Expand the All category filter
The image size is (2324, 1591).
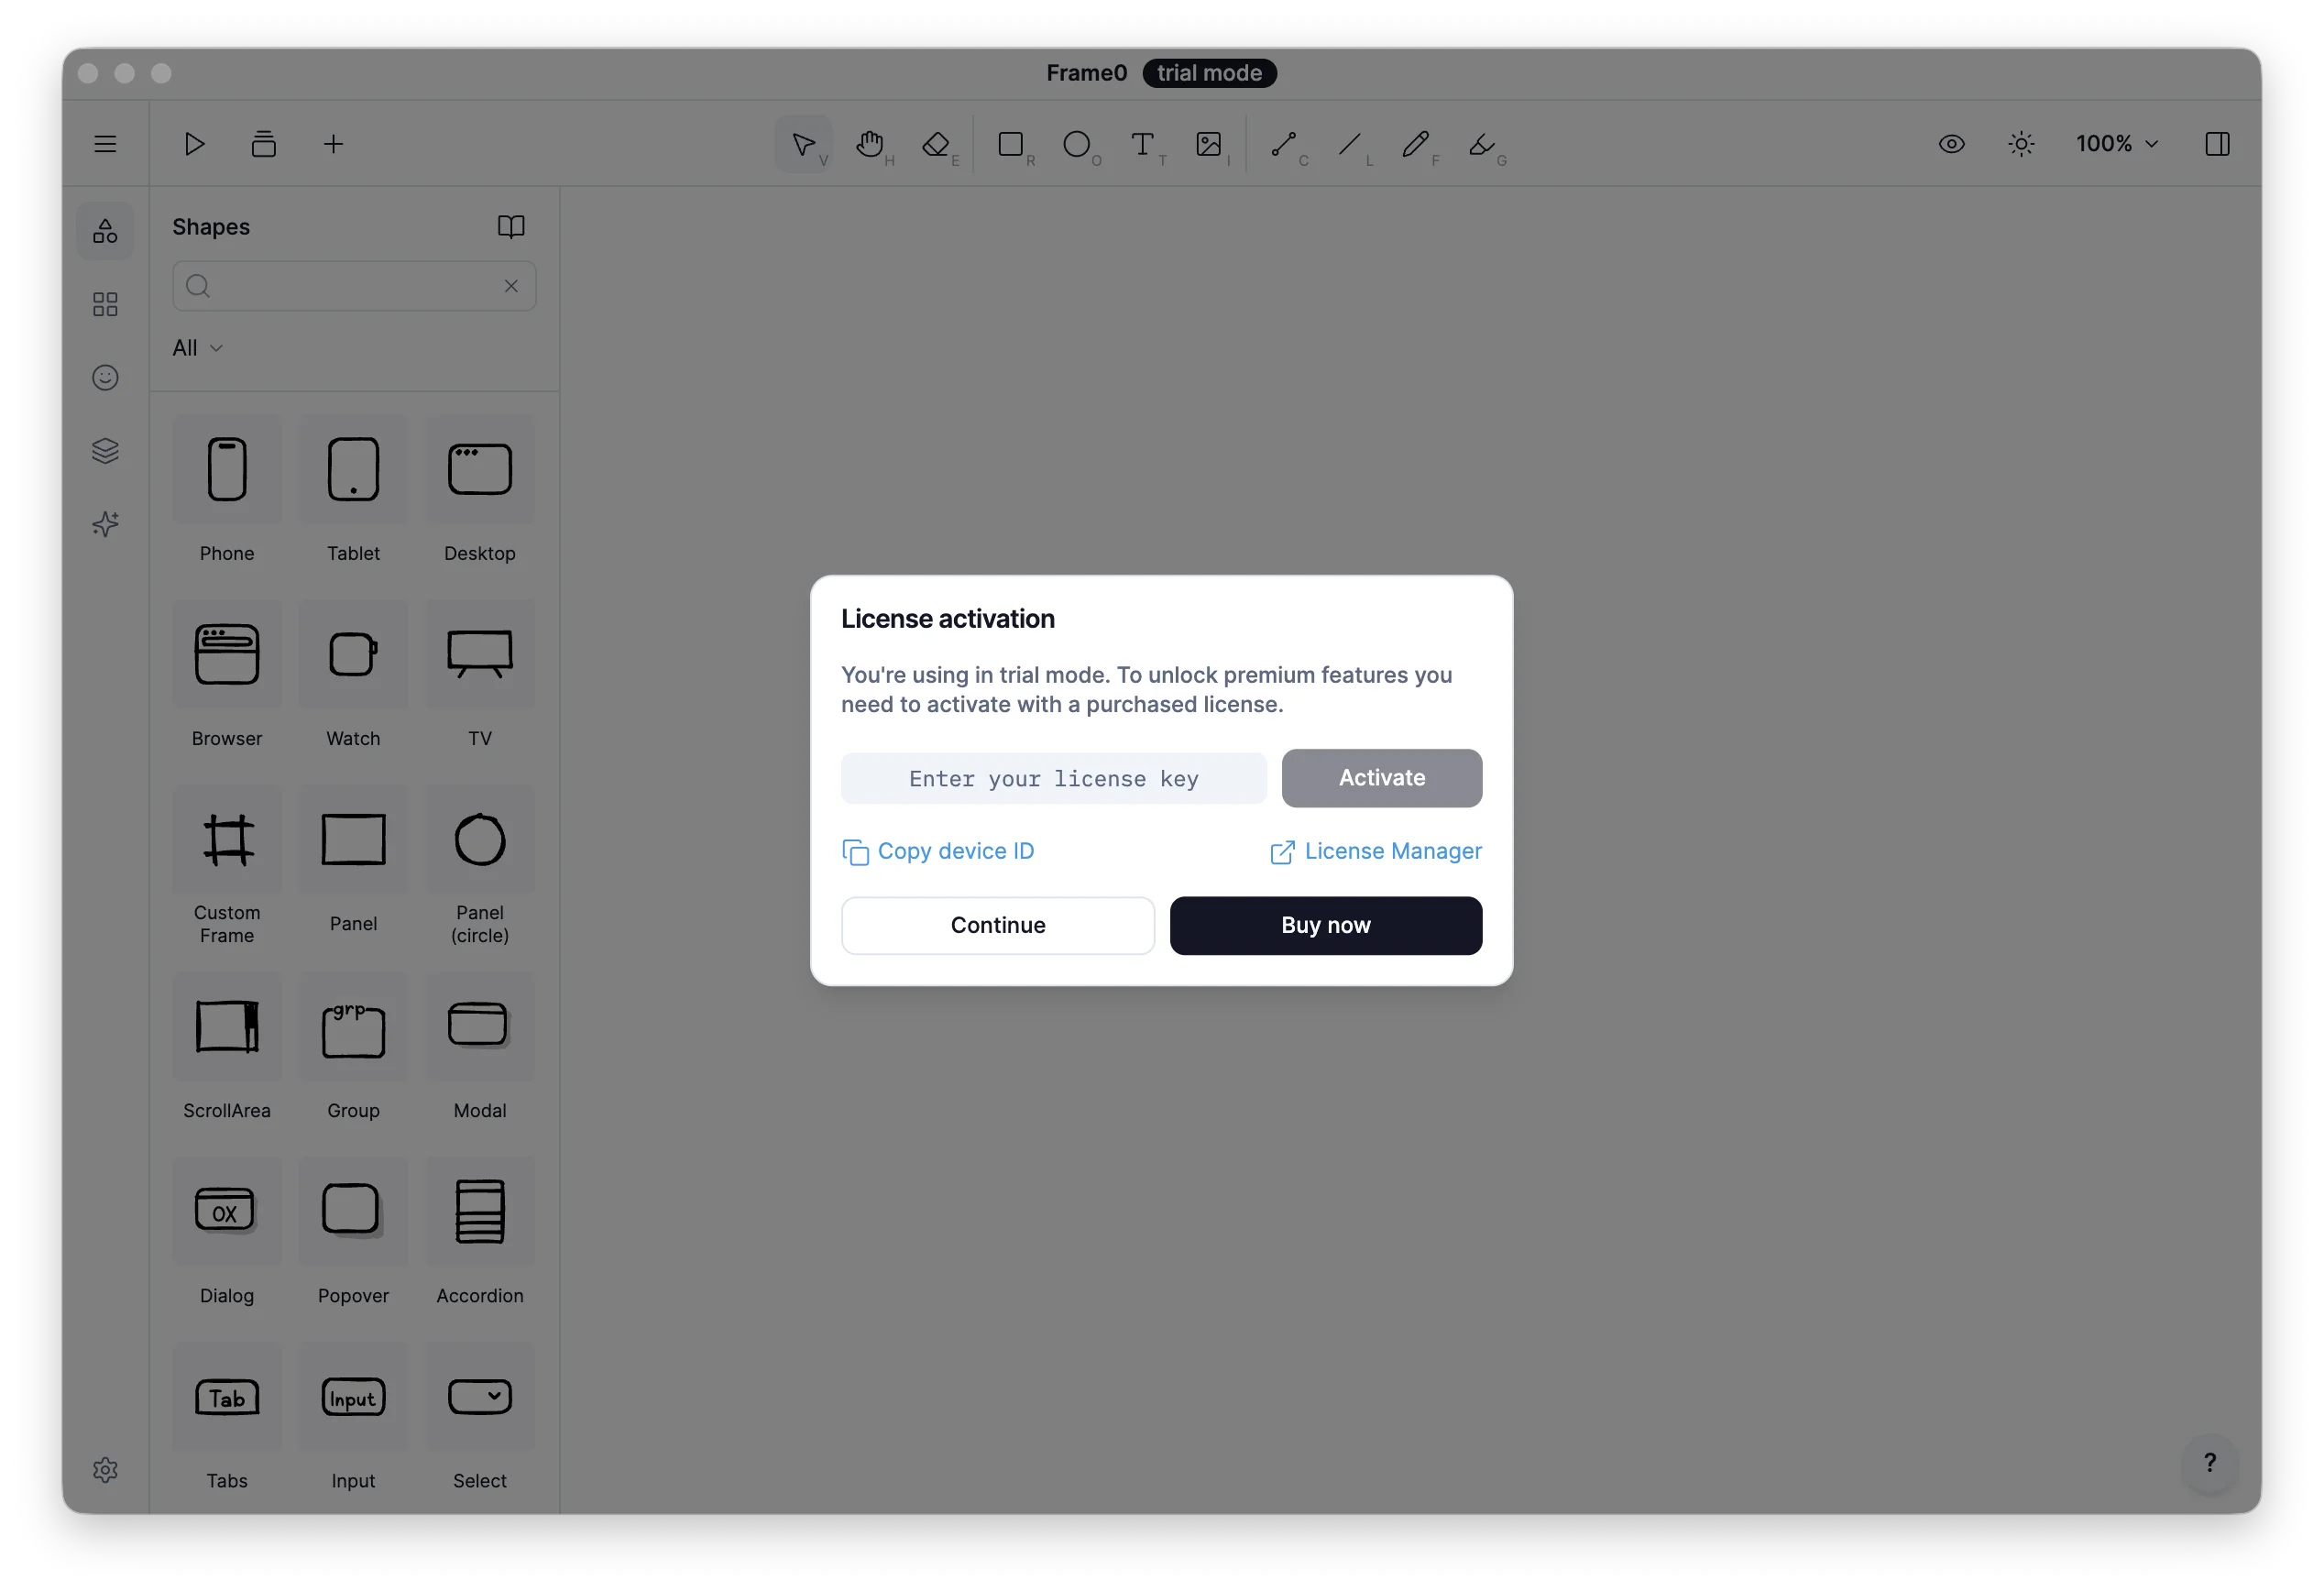click(x=197, y=348)
